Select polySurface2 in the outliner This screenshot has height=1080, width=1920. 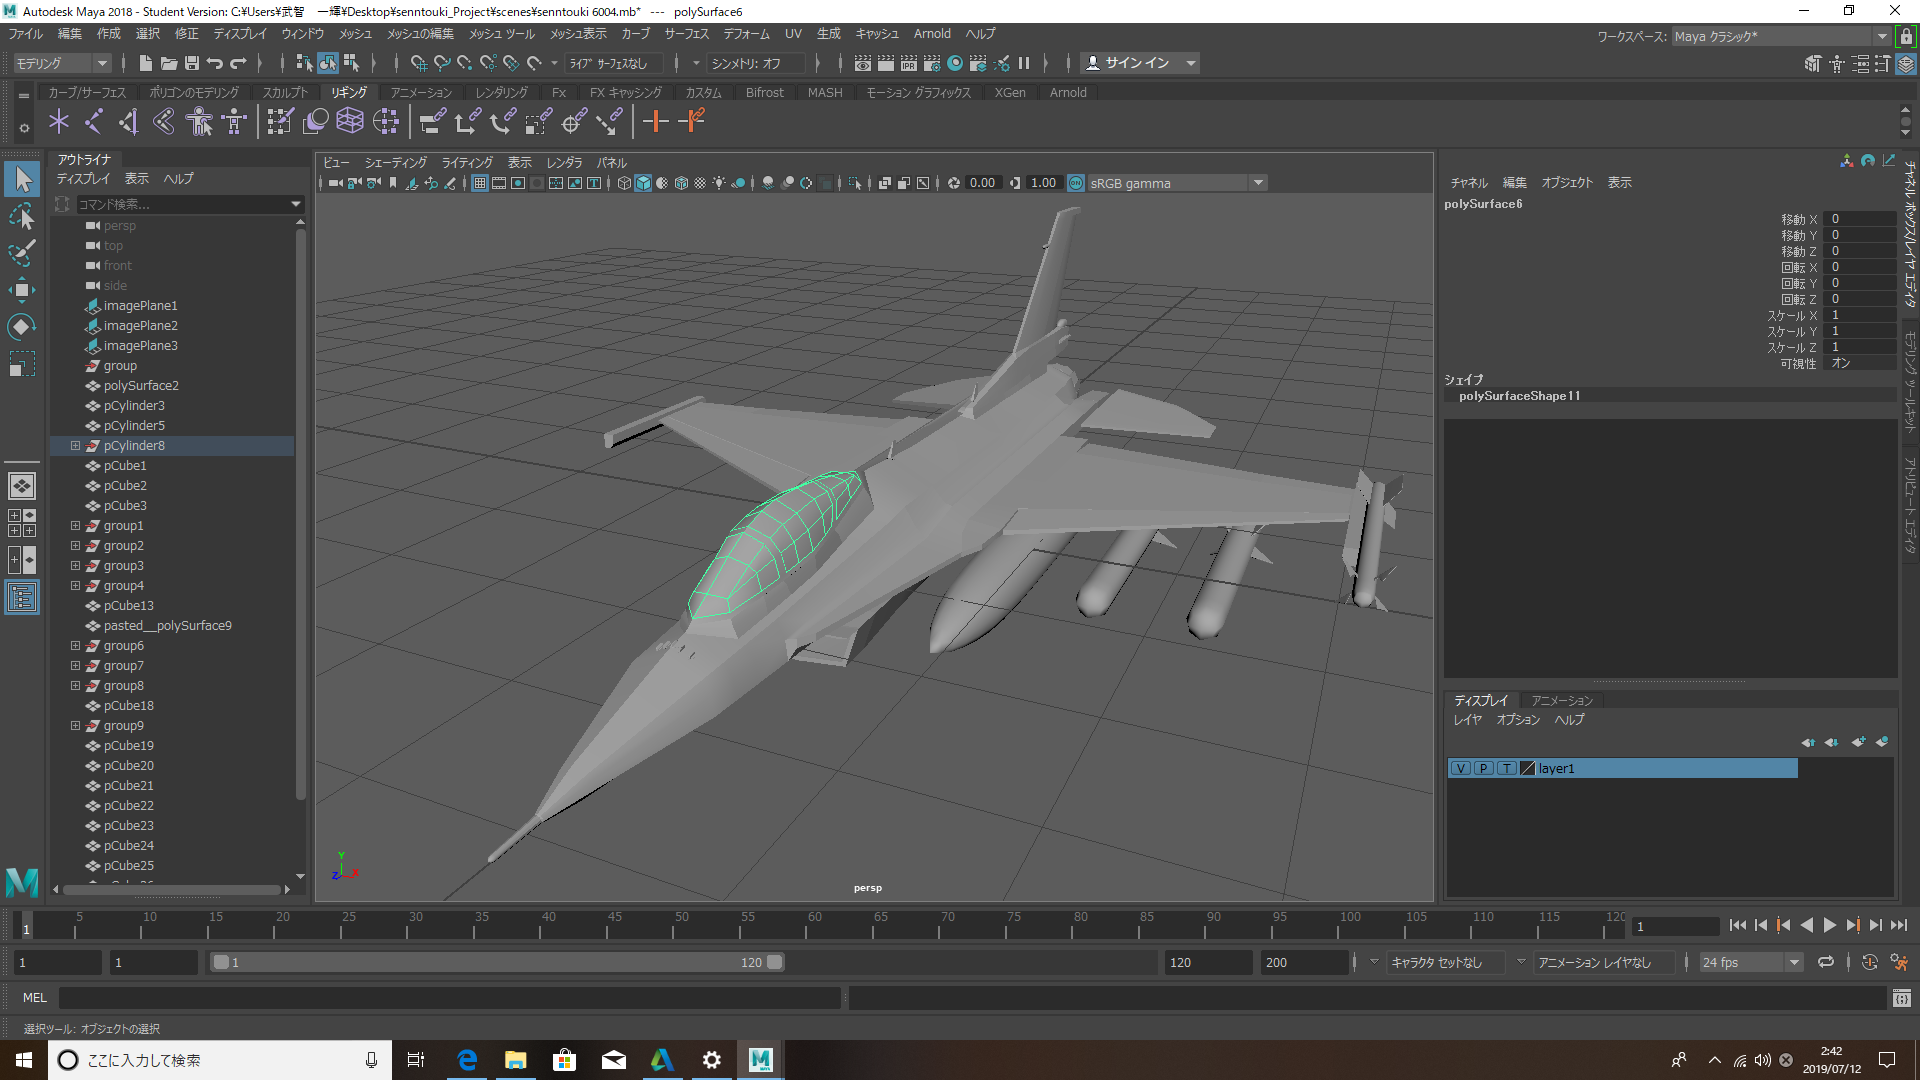[141, 385]
